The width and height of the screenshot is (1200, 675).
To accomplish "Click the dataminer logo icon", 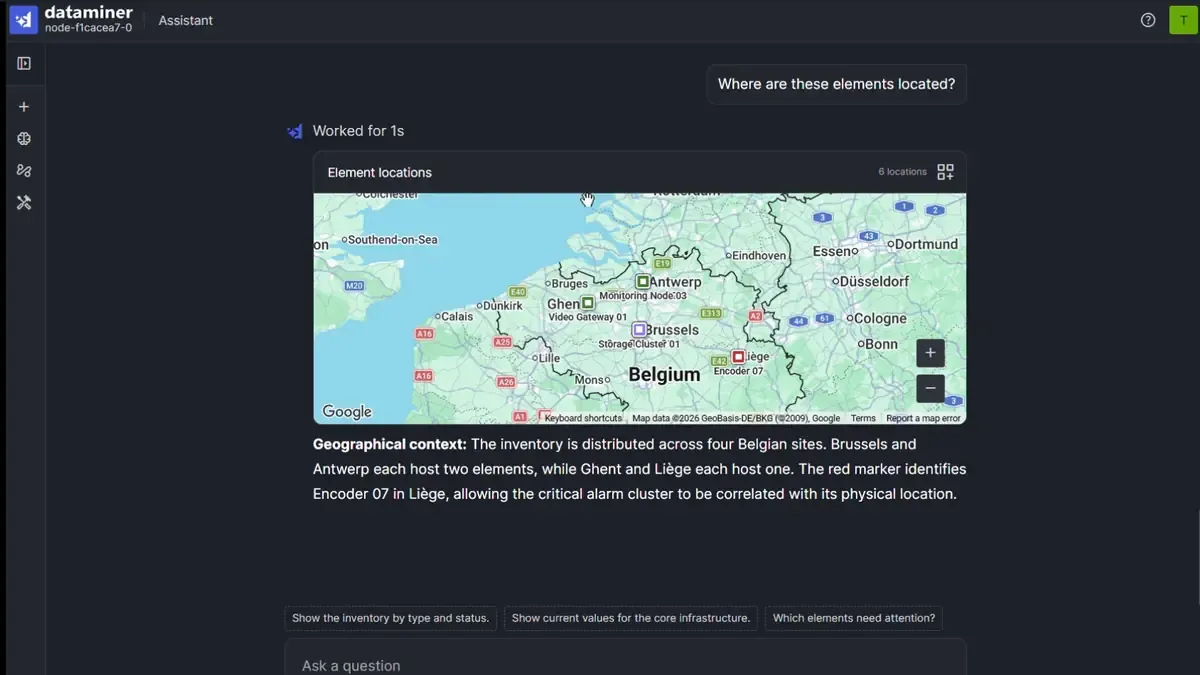I will (x=24, y=19).
